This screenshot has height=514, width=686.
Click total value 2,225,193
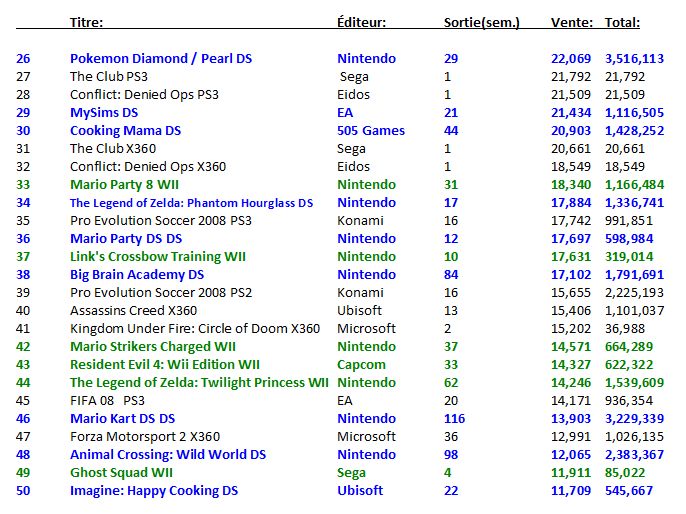(x=634, y=293)
